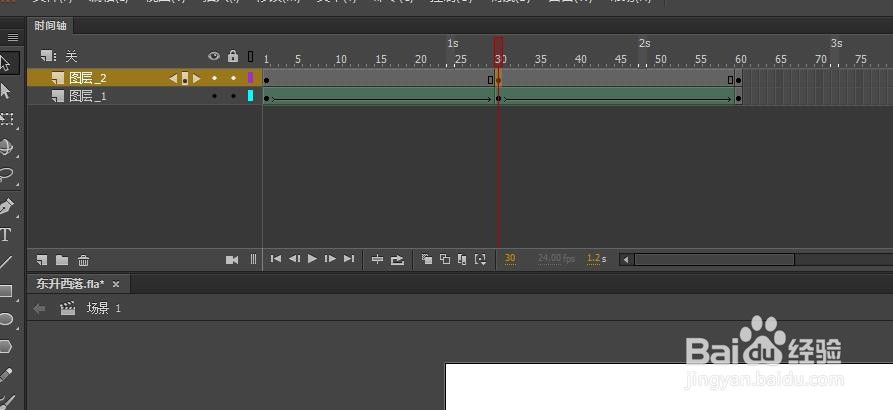Click layer highlight icon next to 关

(48, 56)
